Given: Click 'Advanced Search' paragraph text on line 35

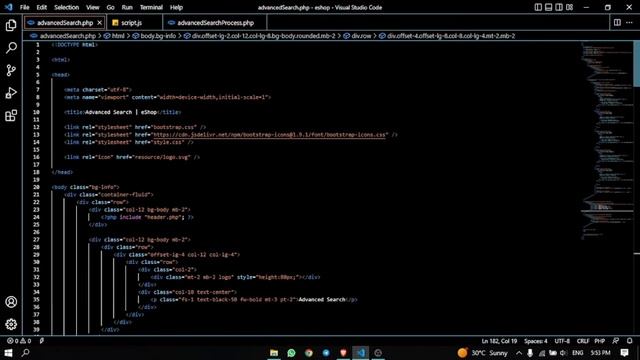Looking at the screenshot, I should 322,300.
